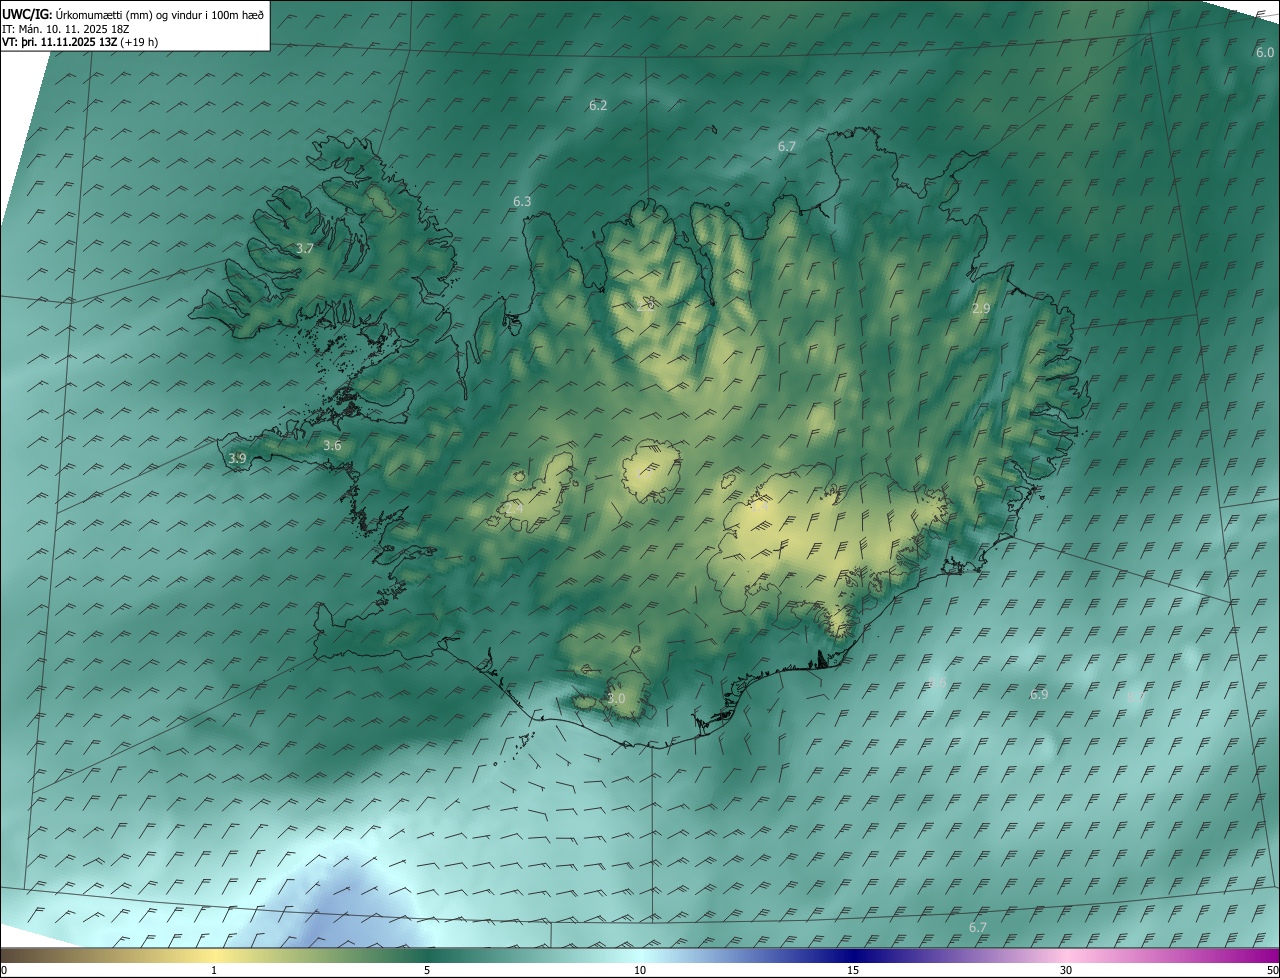Click the 5 tick on the color scale
The height and width of the screenshot is (978, 1280).
tap(427, 970)
